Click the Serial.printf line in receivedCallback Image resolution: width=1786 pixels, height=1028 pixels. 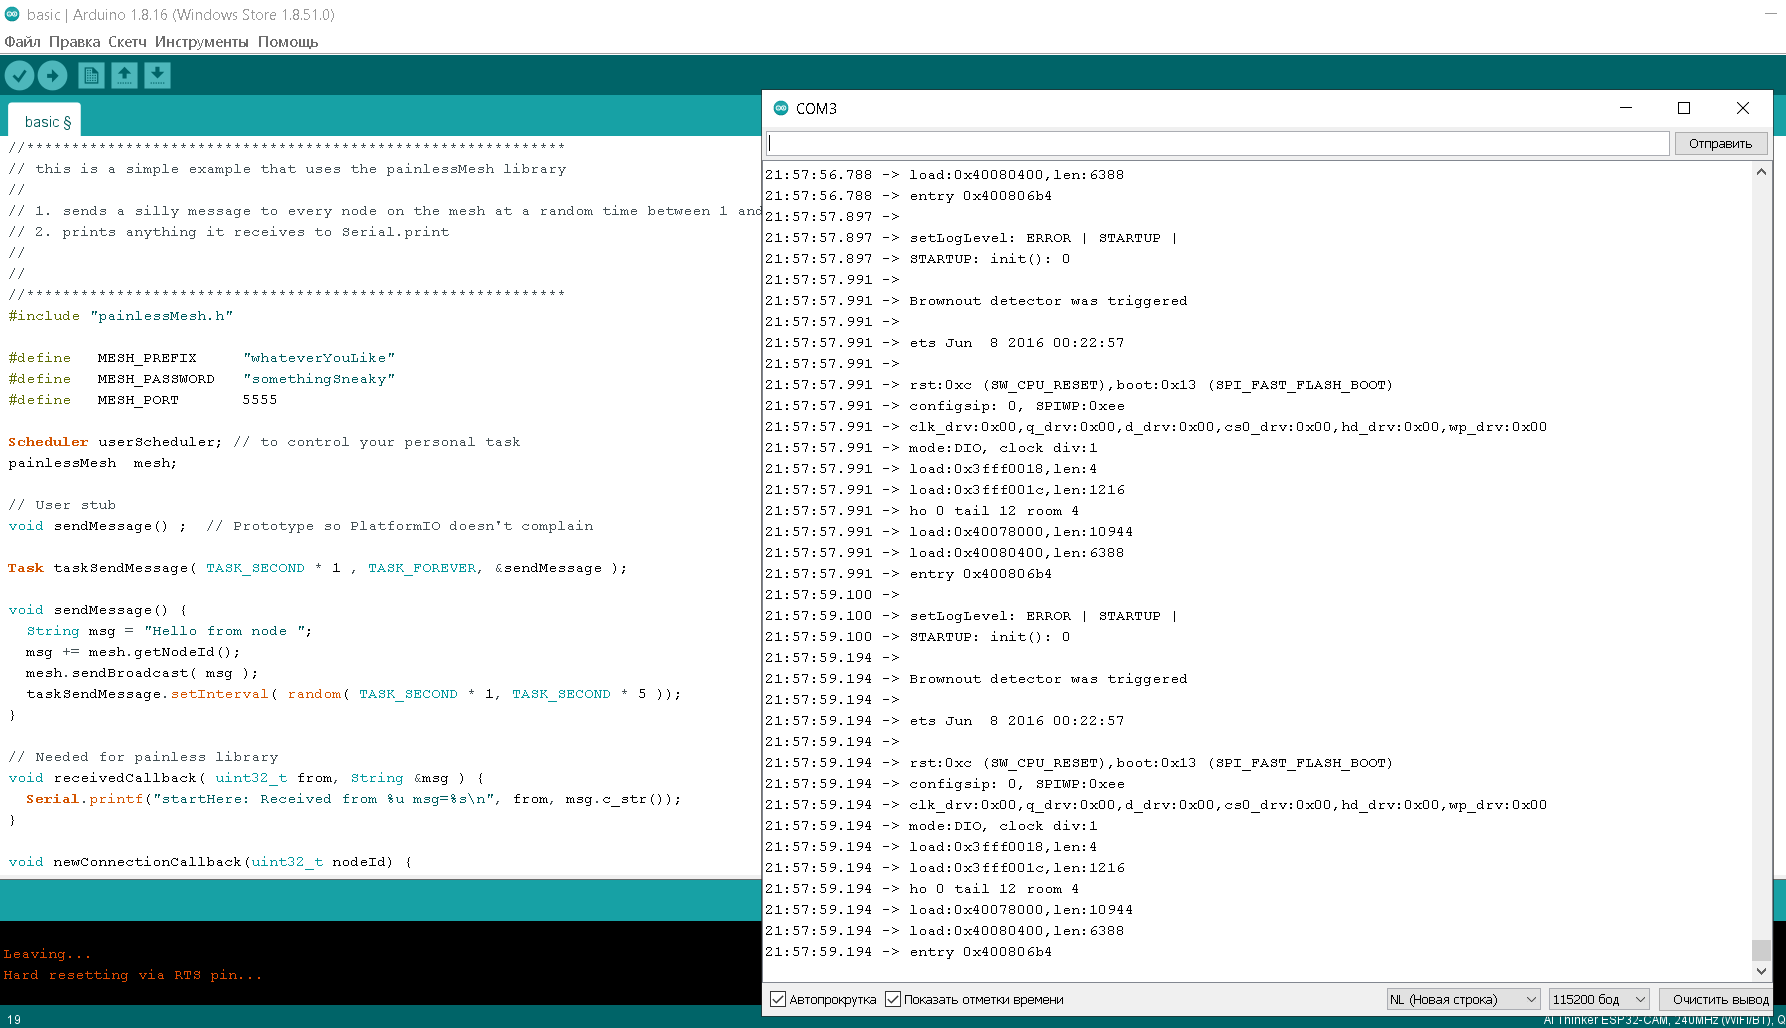pos(354,799)
